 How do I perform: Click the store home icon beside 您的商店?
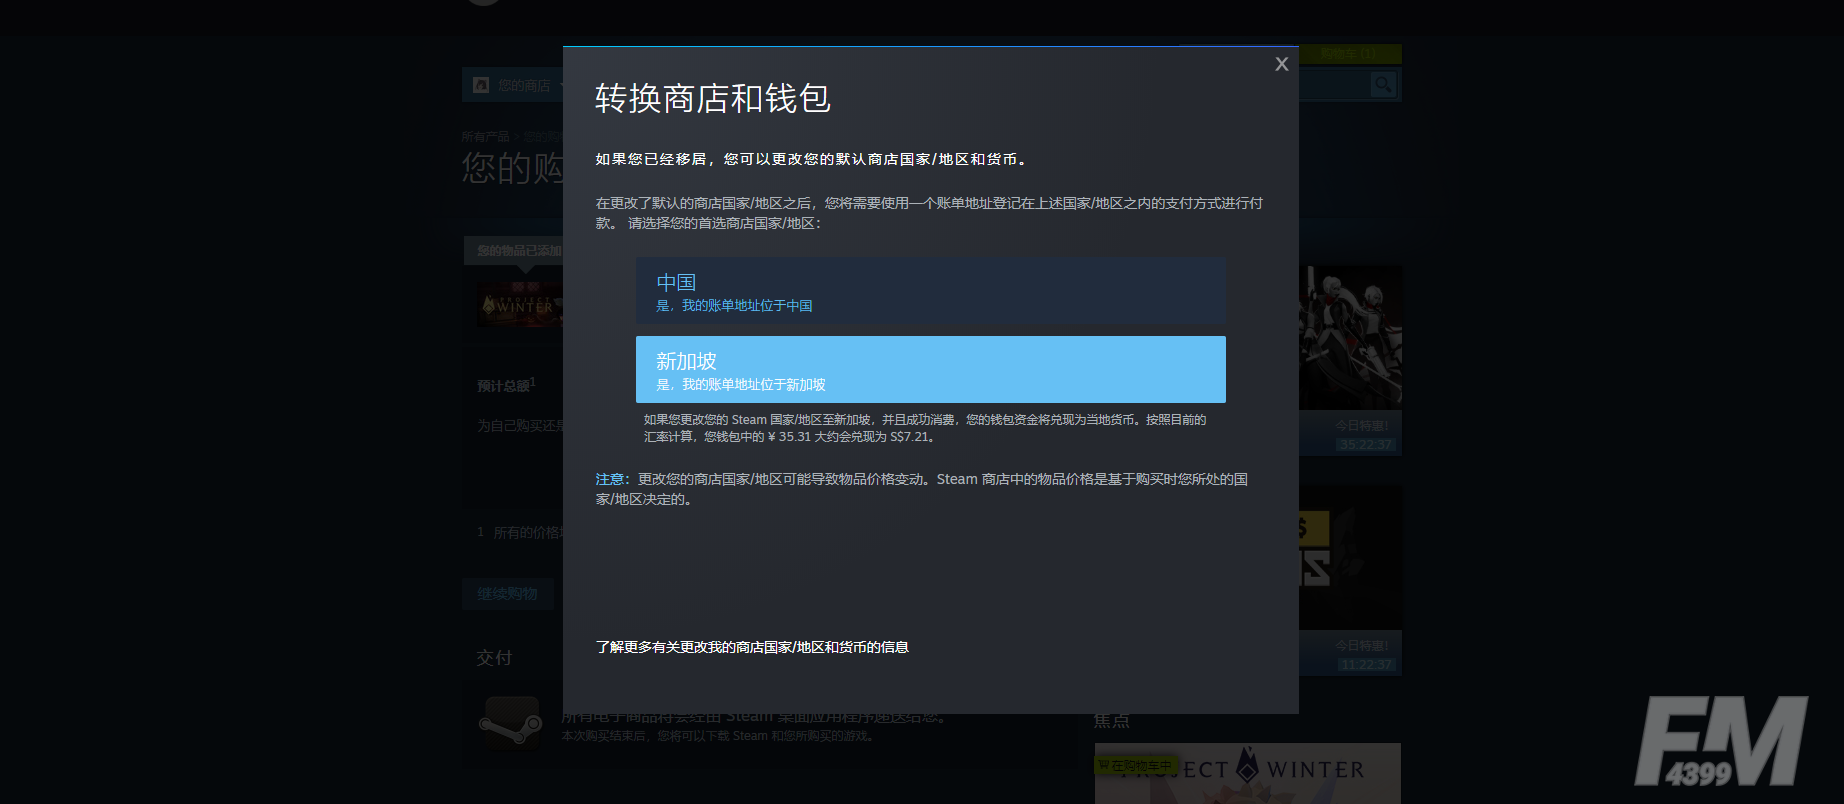(x=481, y=85)
